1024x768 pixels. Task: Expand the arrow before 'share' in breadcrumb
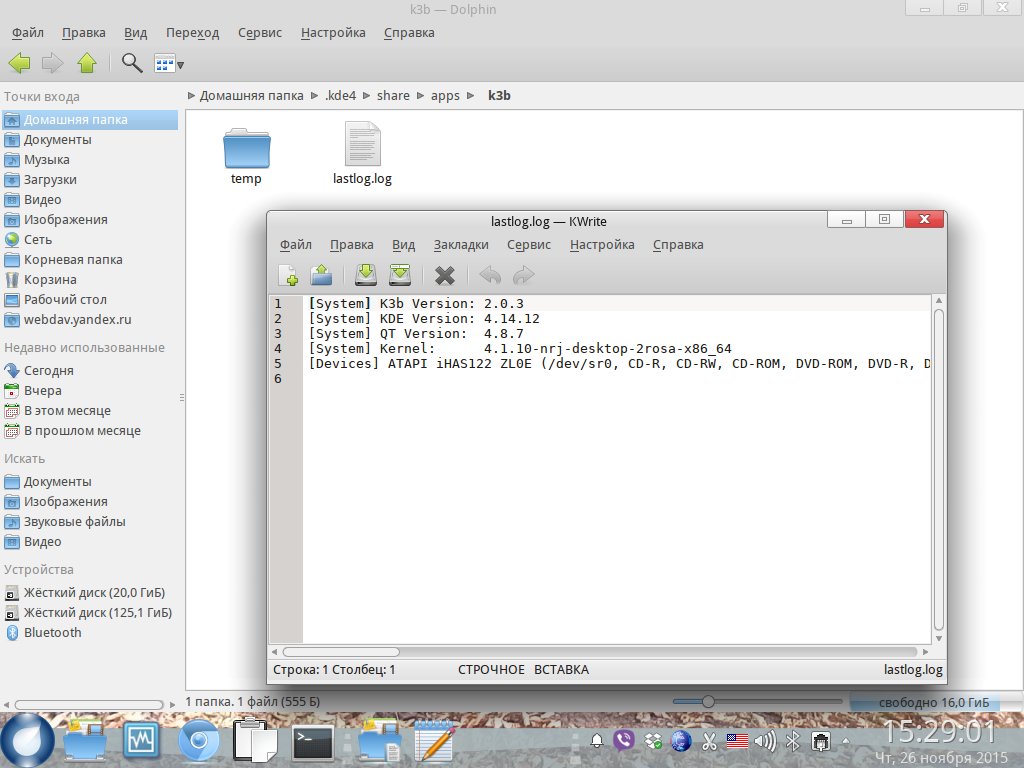(368, 96)
